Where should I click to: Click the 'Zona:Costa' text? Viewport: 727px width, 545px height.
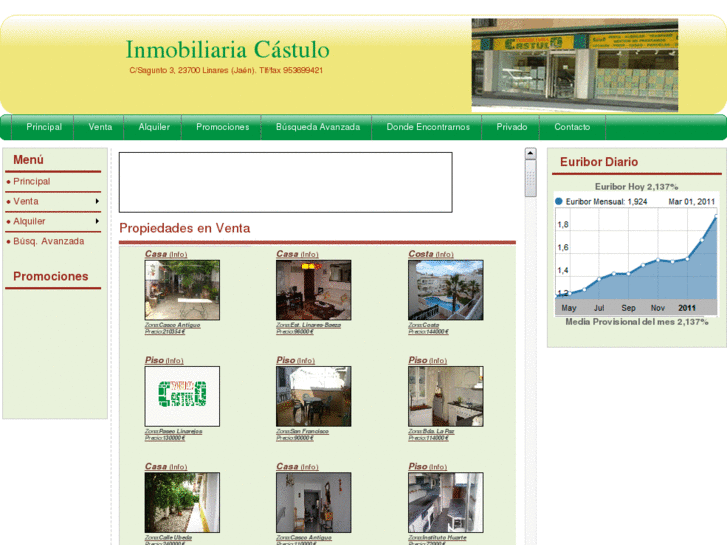423,325
